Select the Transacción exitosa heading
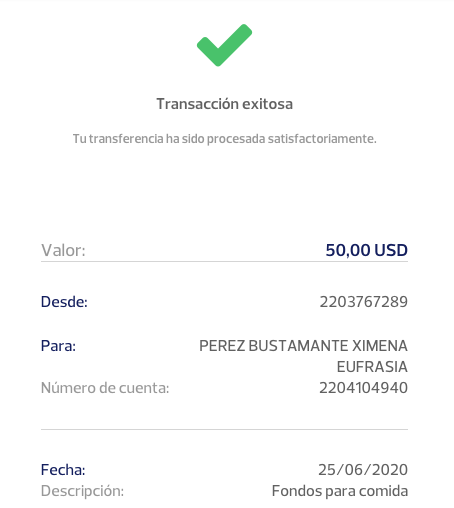 [x=225, y=104]
